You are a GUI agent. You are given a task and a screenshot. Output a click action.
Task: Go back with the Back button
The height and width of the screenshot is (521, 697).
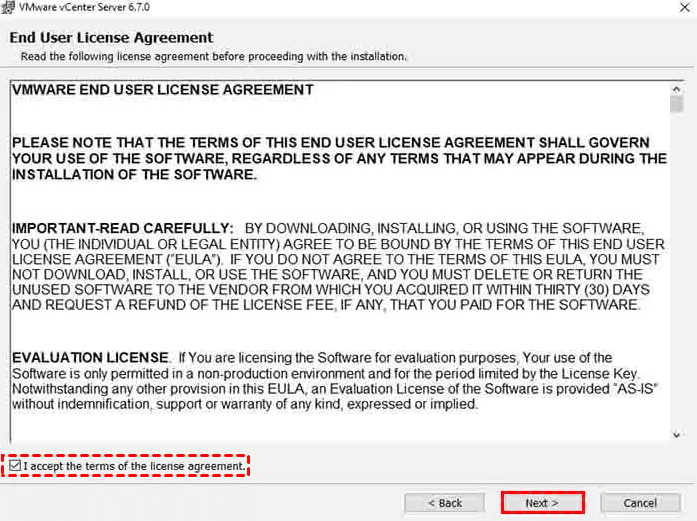click(x=445, y=503)
